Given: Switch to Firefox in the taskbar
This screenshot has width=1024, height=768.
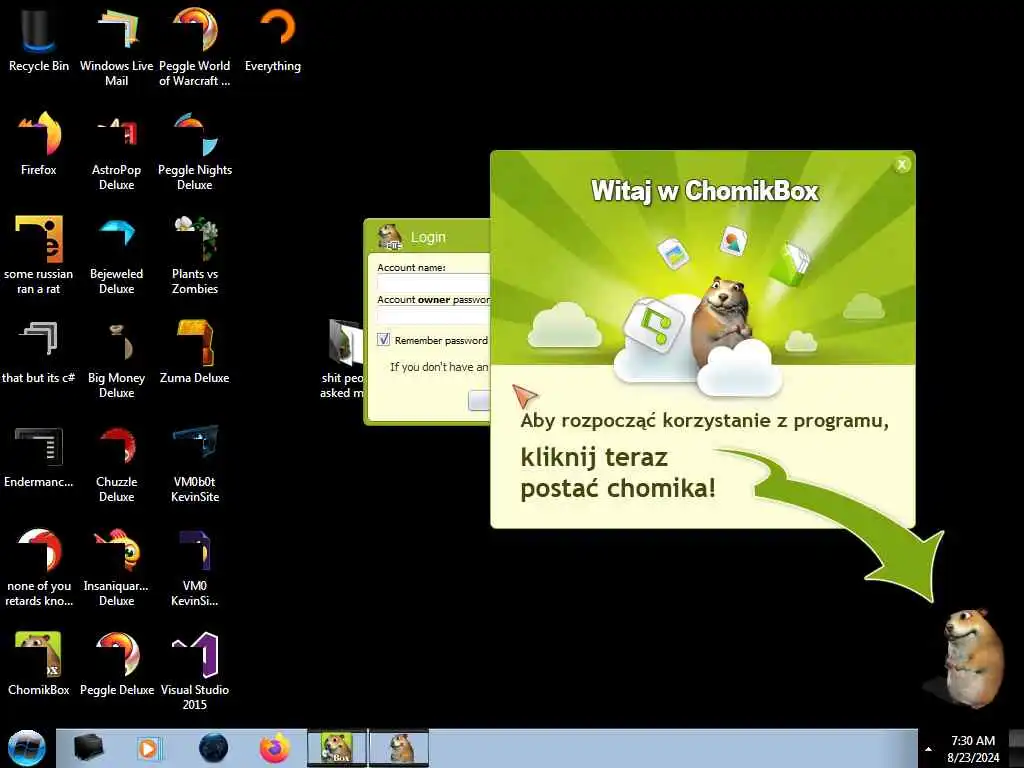Looking at the screenshot, I should [x=275, y=748].
